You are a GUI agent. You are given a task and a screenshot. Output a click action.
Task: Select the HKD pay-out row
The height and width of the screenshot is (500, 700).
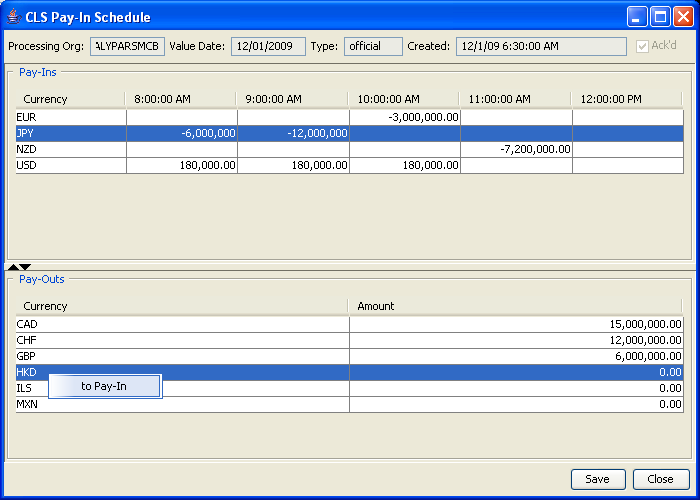(x=350, y=373)
